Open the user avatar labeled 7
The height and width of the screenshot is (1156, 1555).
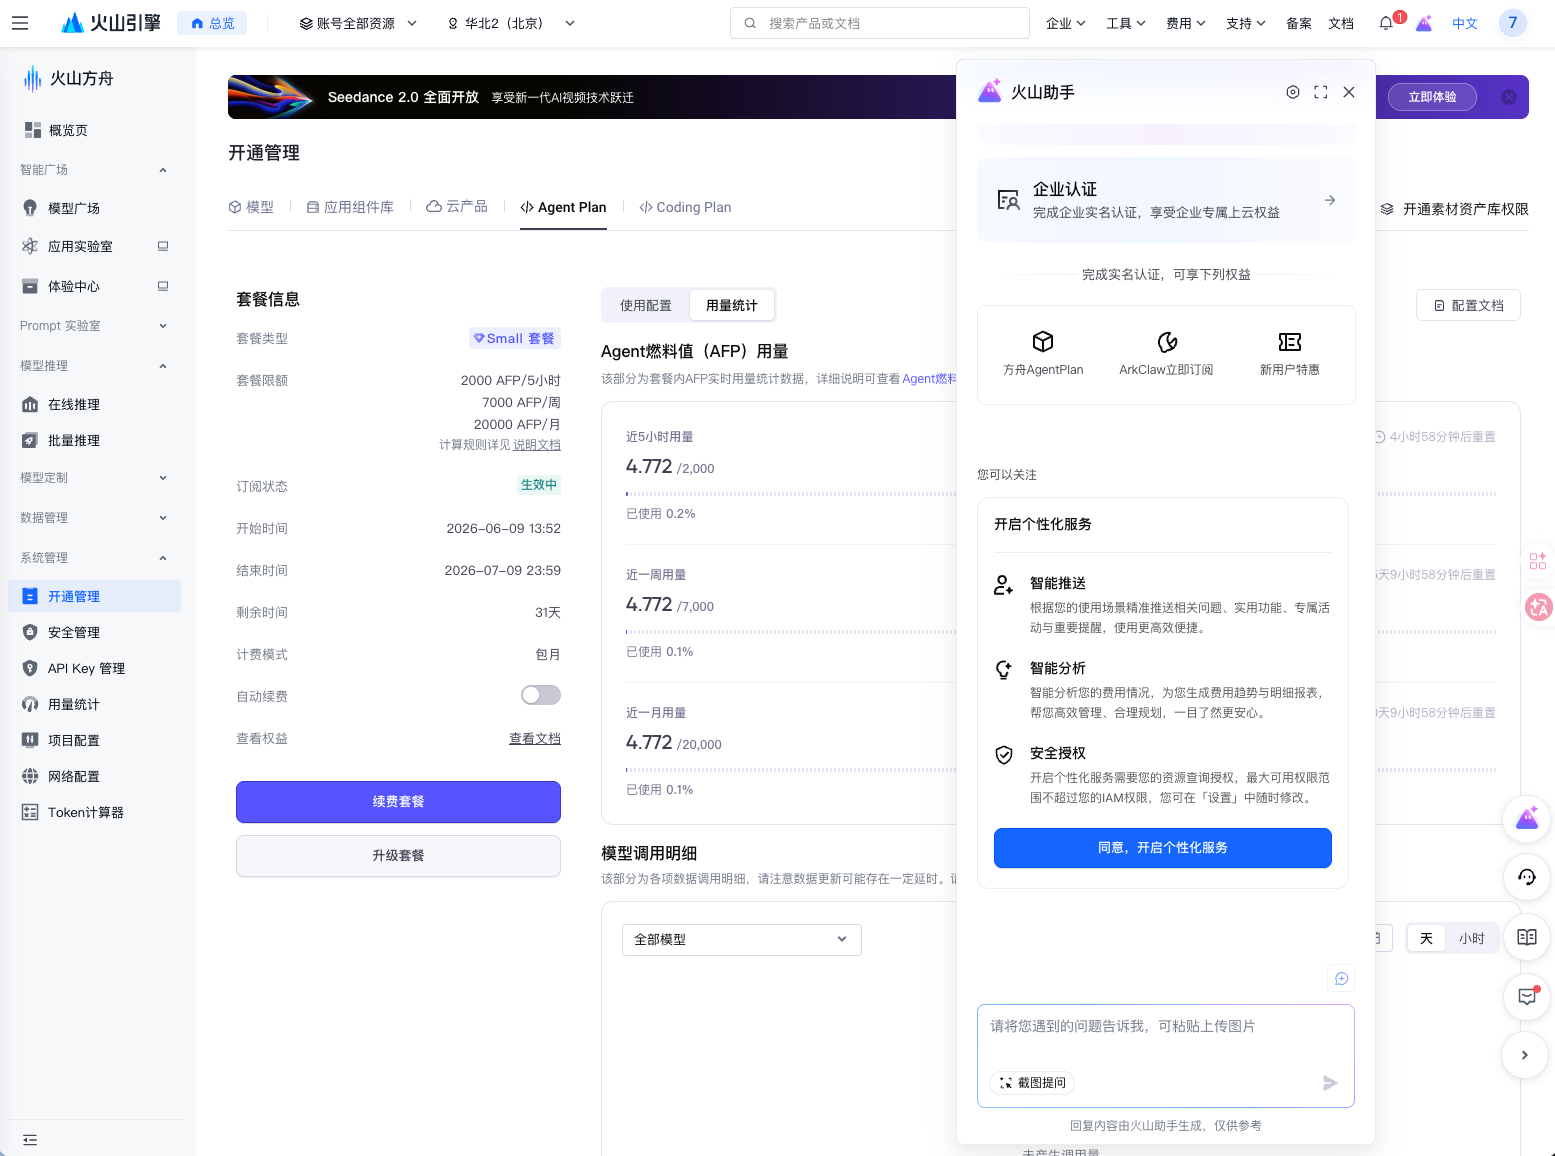click(x=1512, y=23)
